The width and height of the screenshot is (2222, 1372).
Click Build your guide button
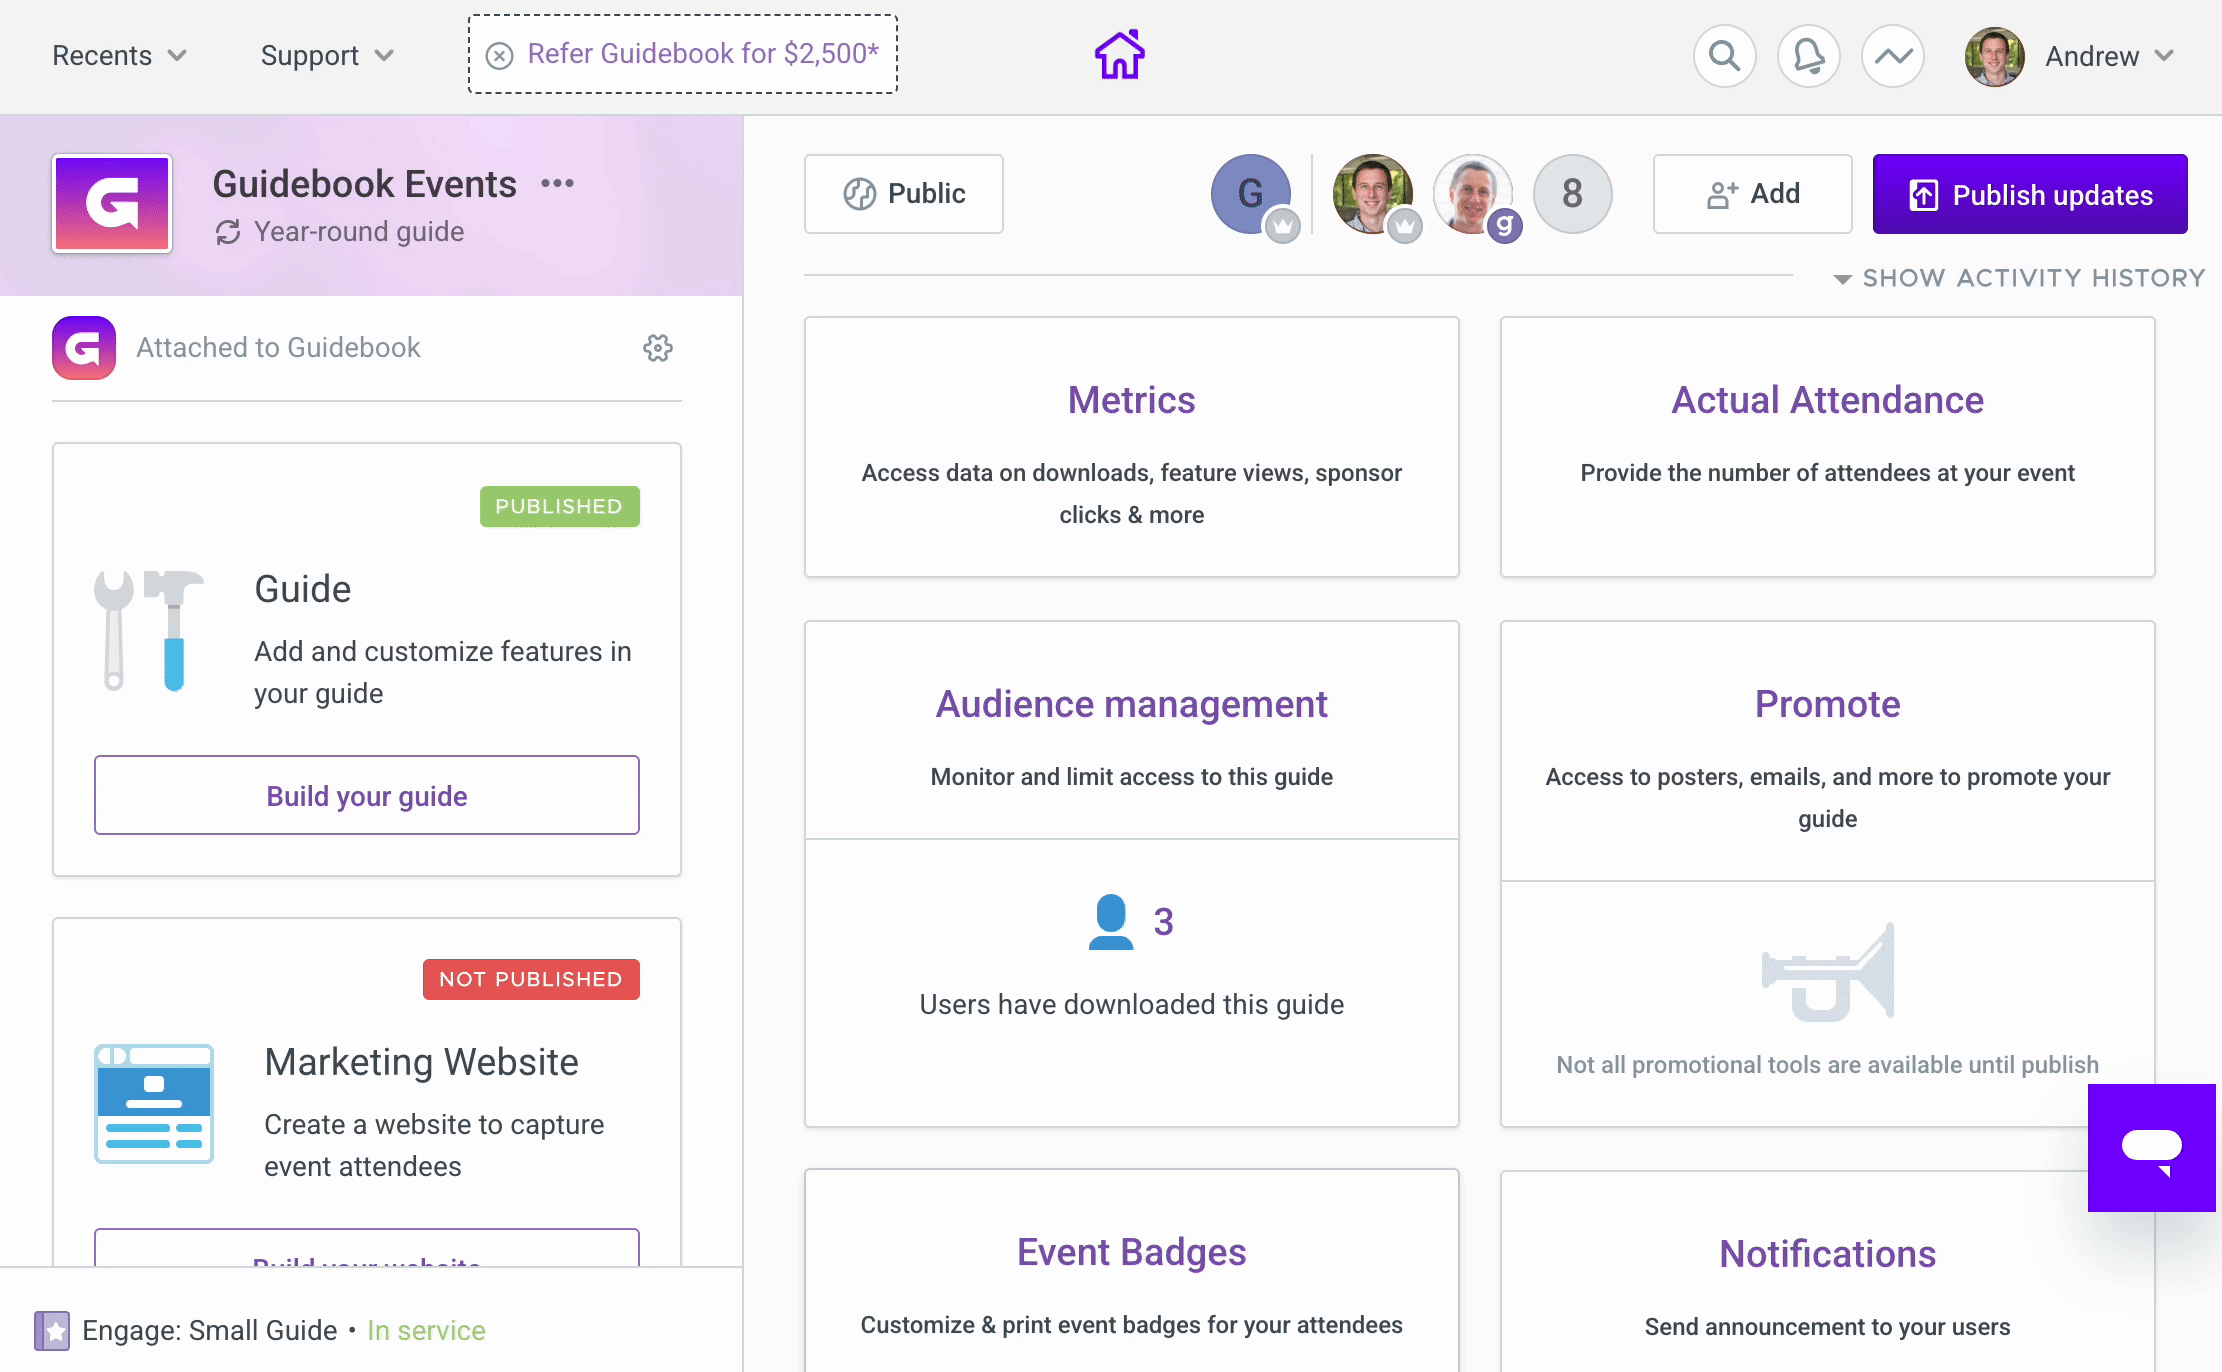pos(367,795)
